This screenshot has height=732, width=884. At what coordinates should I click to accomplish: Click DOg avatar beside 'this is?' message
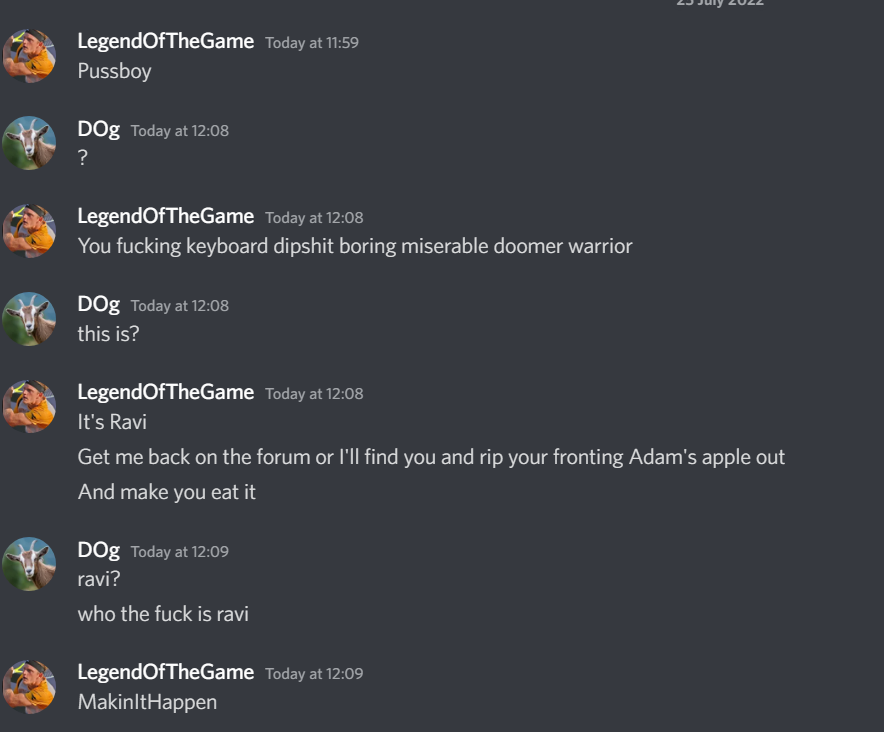click(x=29, y=319)
